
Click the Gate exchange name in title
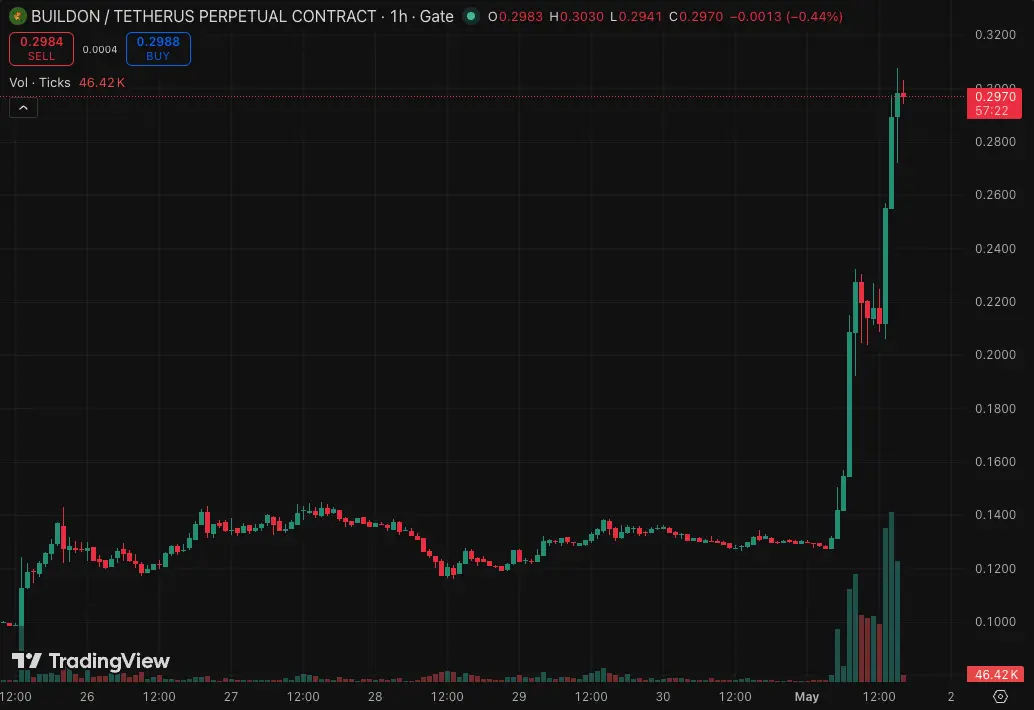[437, 16]
